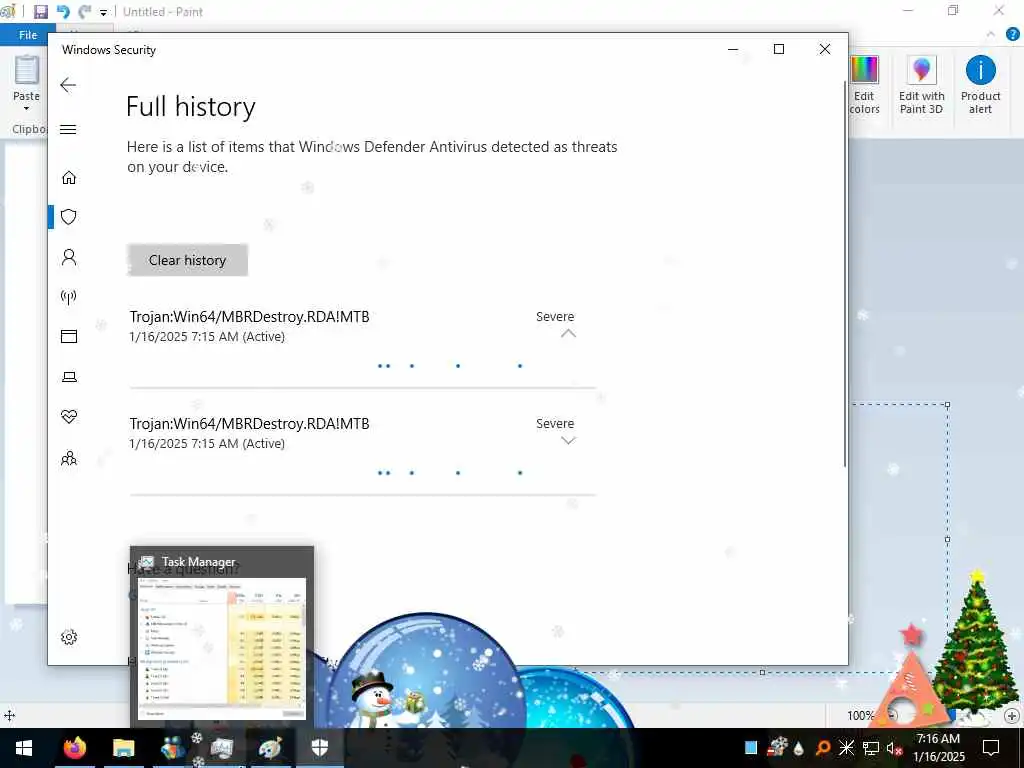Click the taskbar clock showing 7:16 AM
The width and height of the screenshot is (1024, 768).
click(938, 748)
